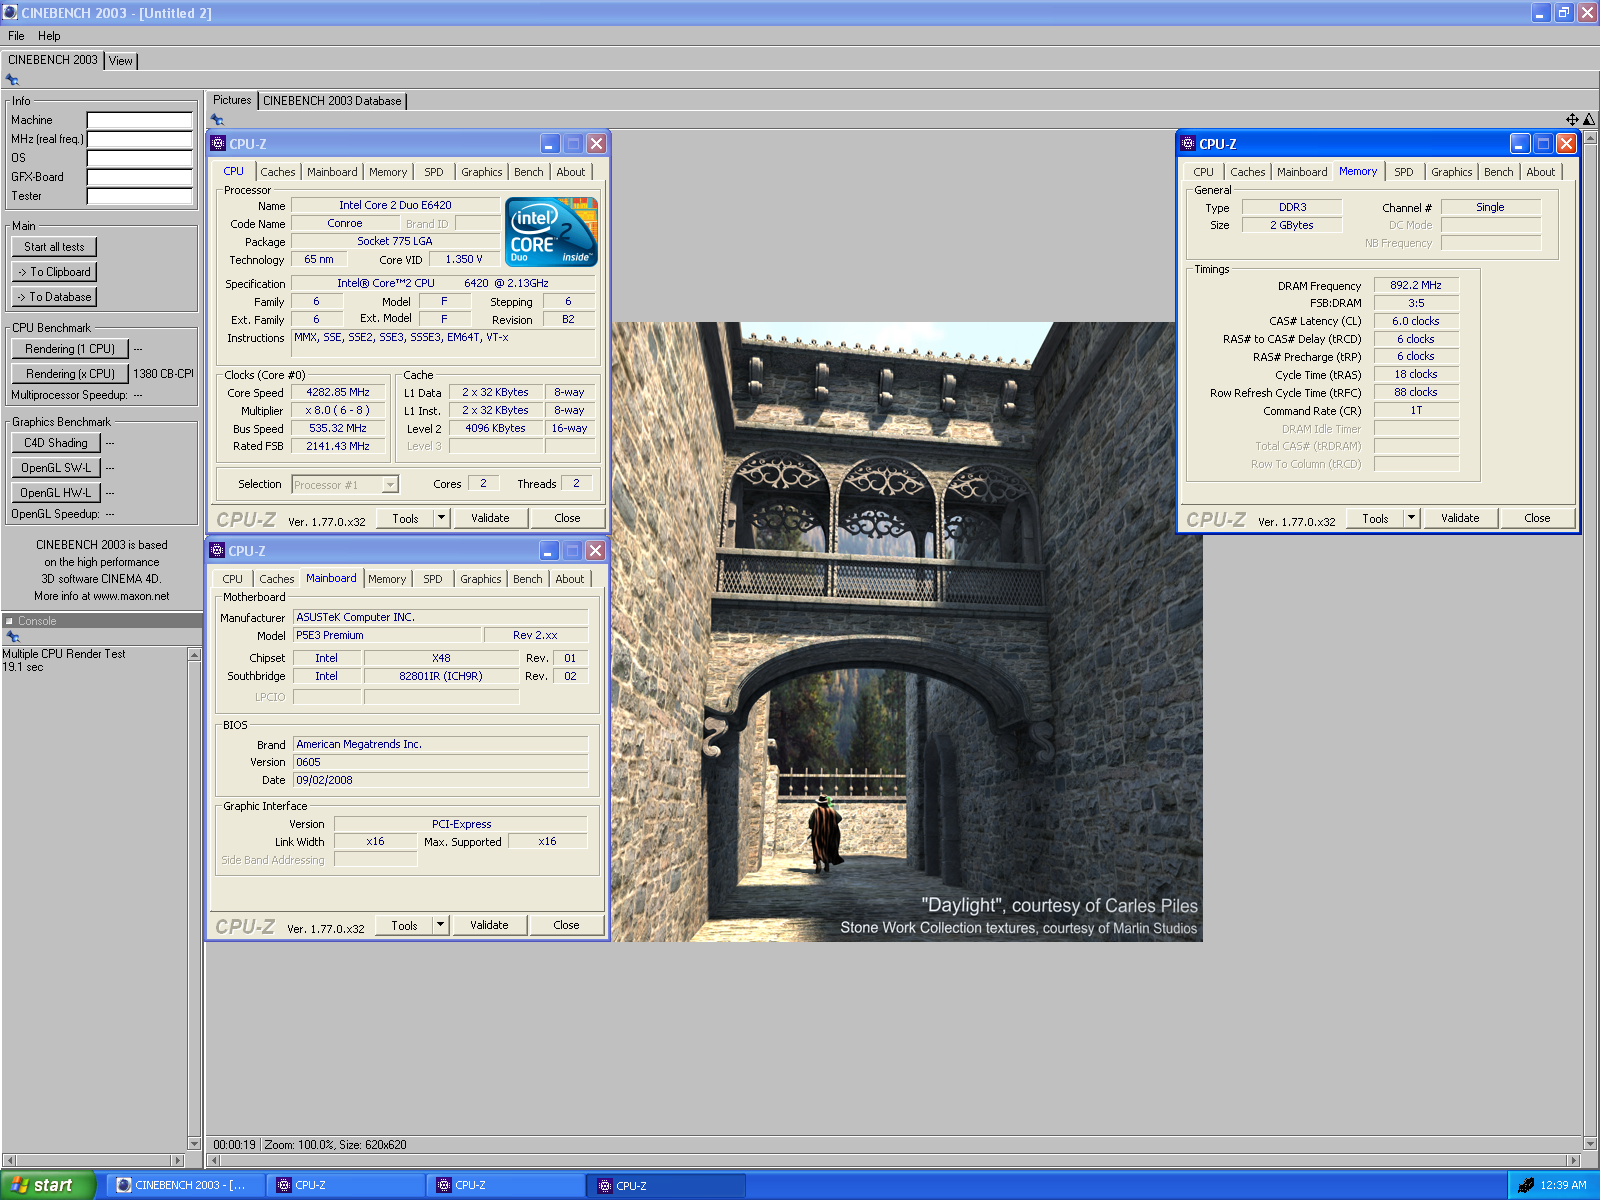Click the 12:39 AM taskbar clock
The height and width of the screenshot is (1200, 1600).
[x=1563, y=1185]
